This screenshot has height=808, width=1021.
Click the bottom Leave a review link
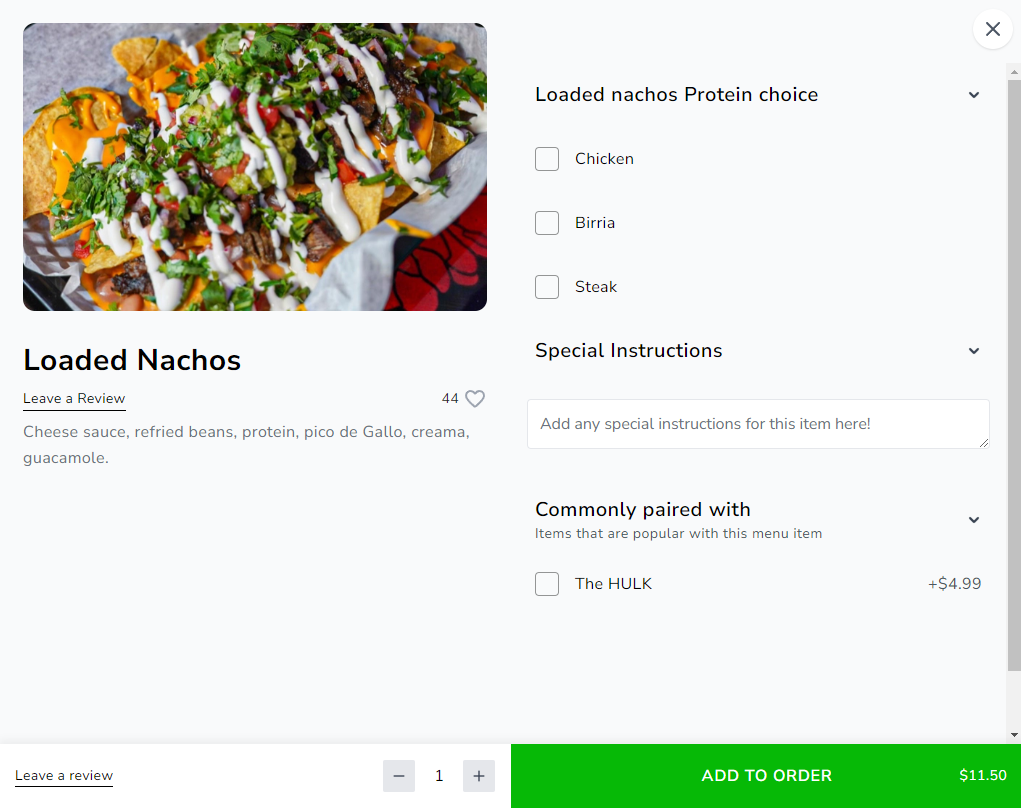coord(64,775)
